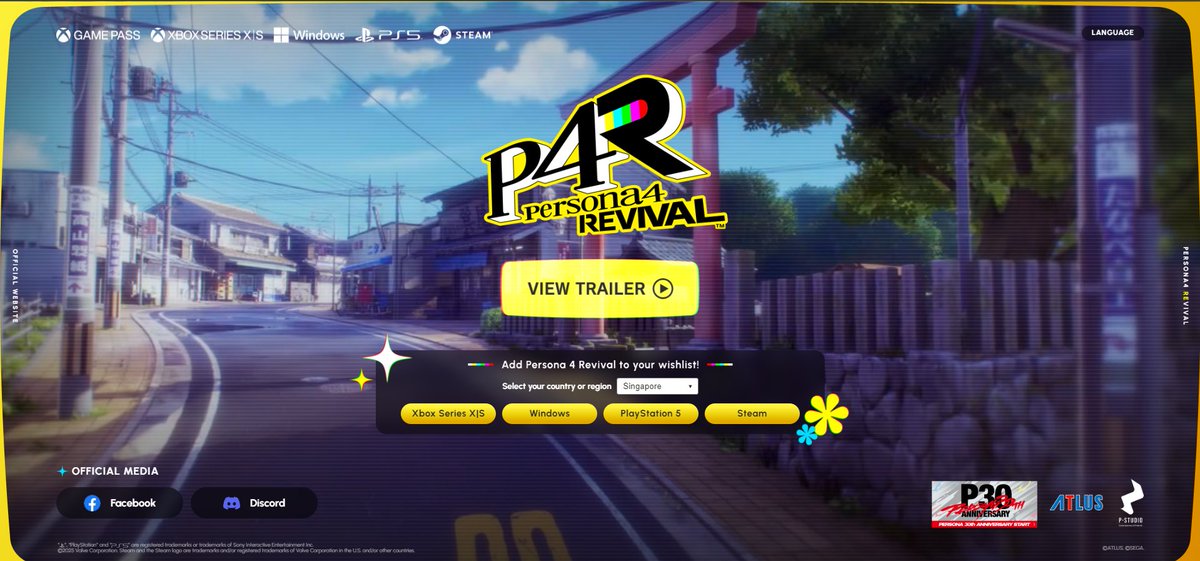Open the Language selector

pyautogui.click(x=1112, y=33)
